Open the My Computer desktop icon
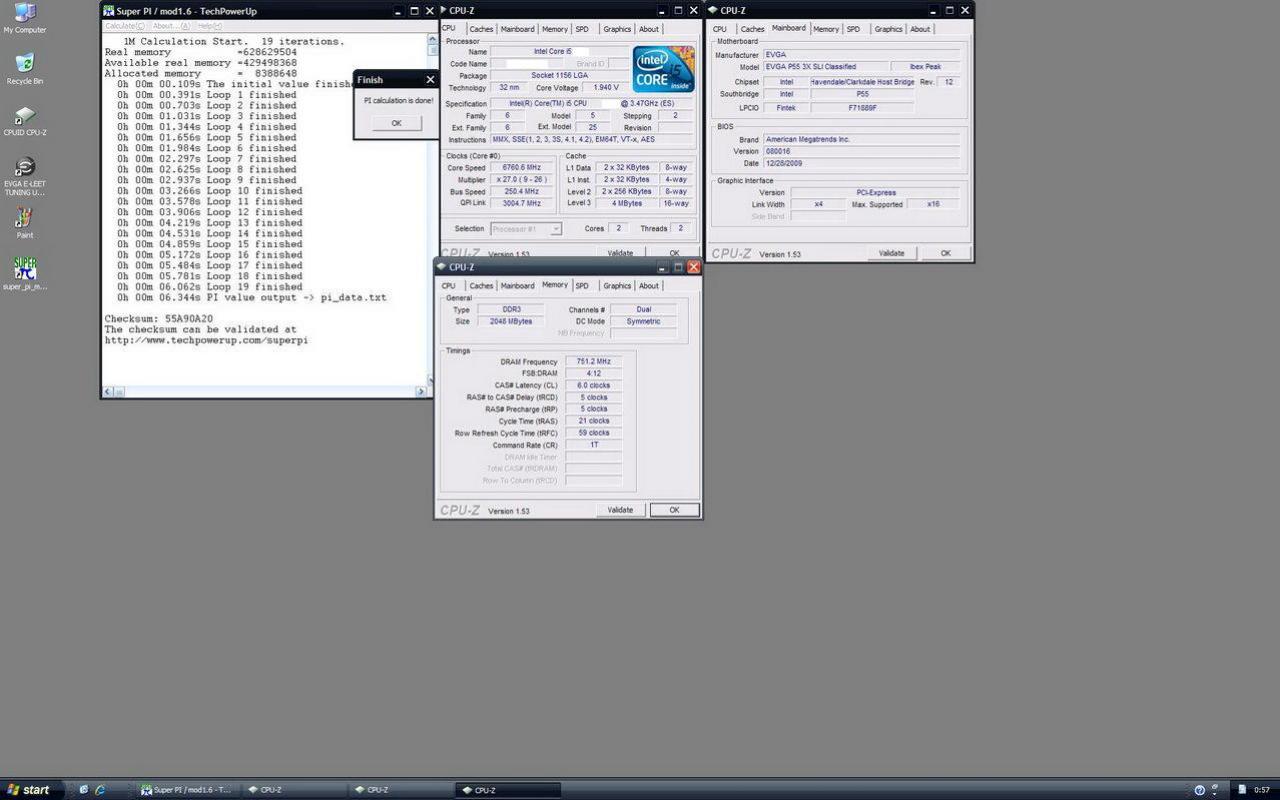The width and height of the screenshot is (1280, 800). [x=24, y=18]
